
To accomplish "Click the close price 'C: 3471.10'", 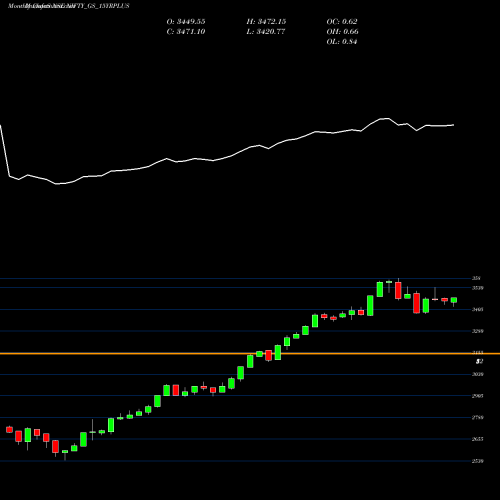I will (x=186, y=32).
